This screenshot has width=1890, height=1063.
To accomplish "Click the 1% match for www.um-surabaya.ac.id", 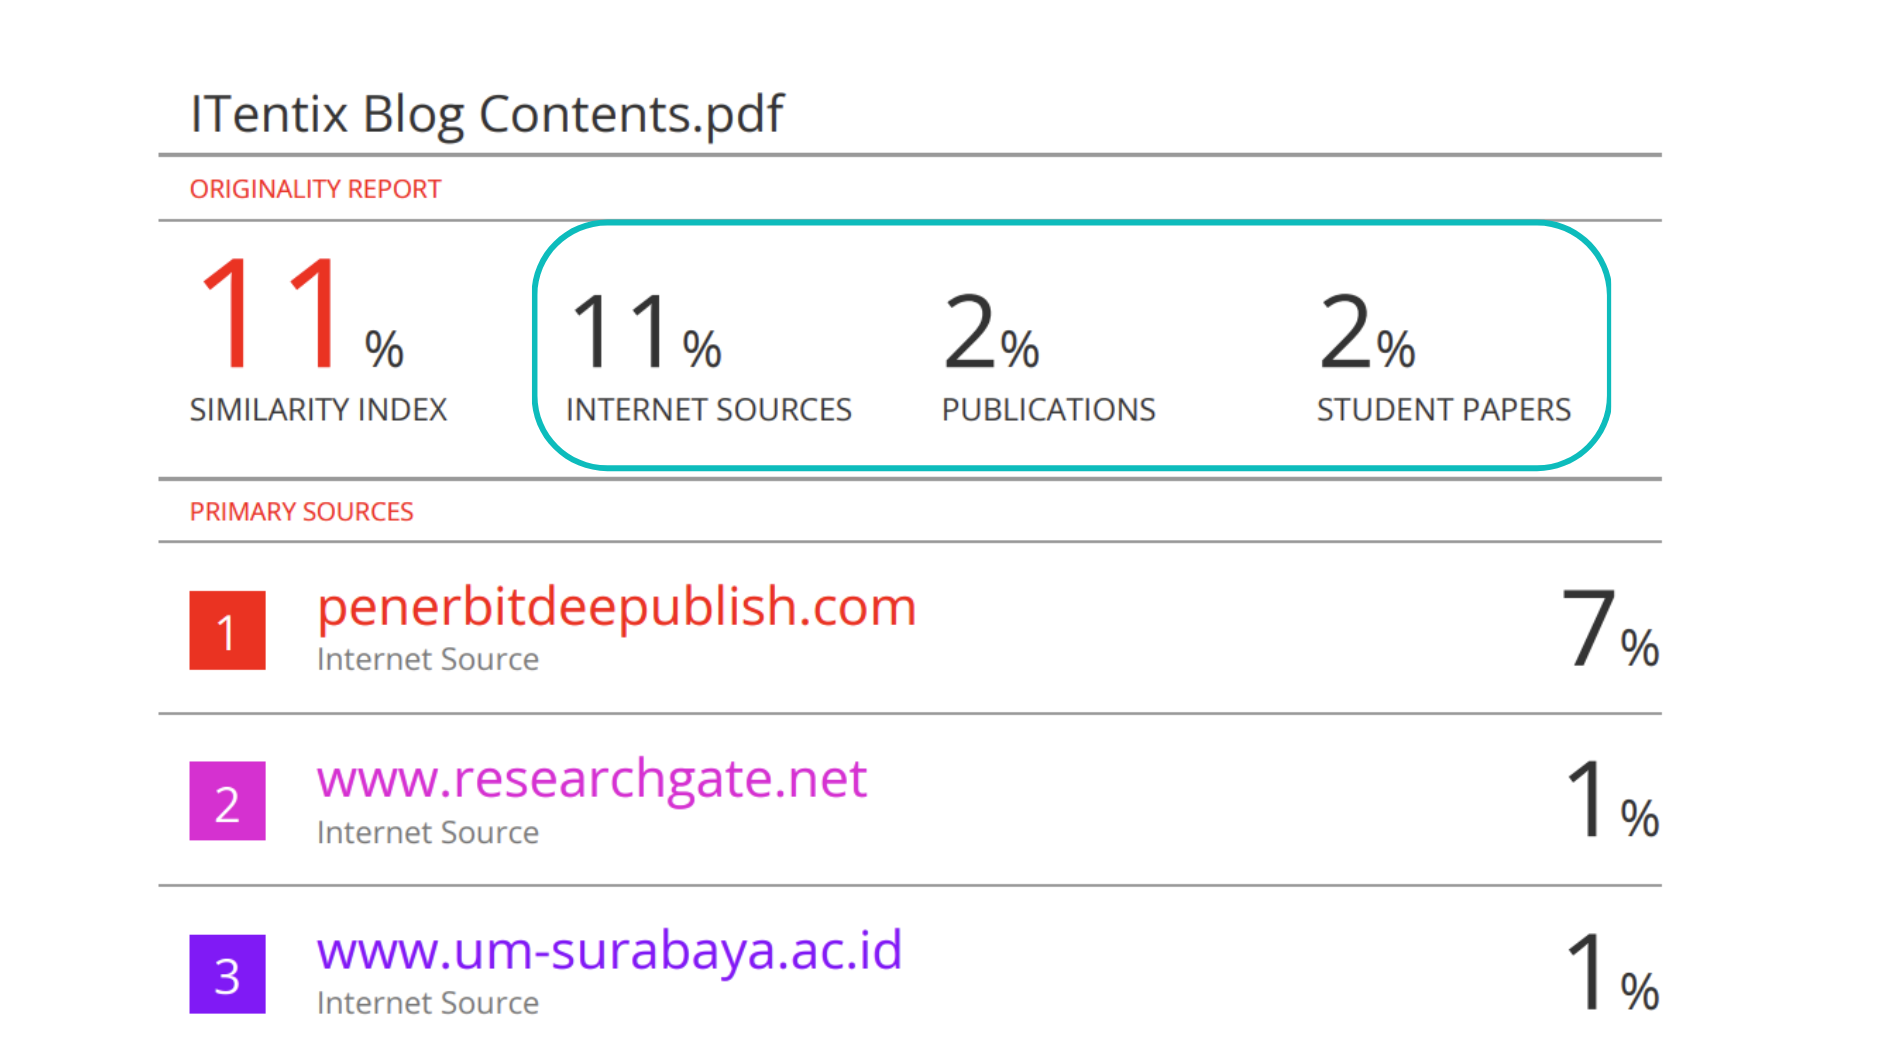I will tap(1611, 974).
